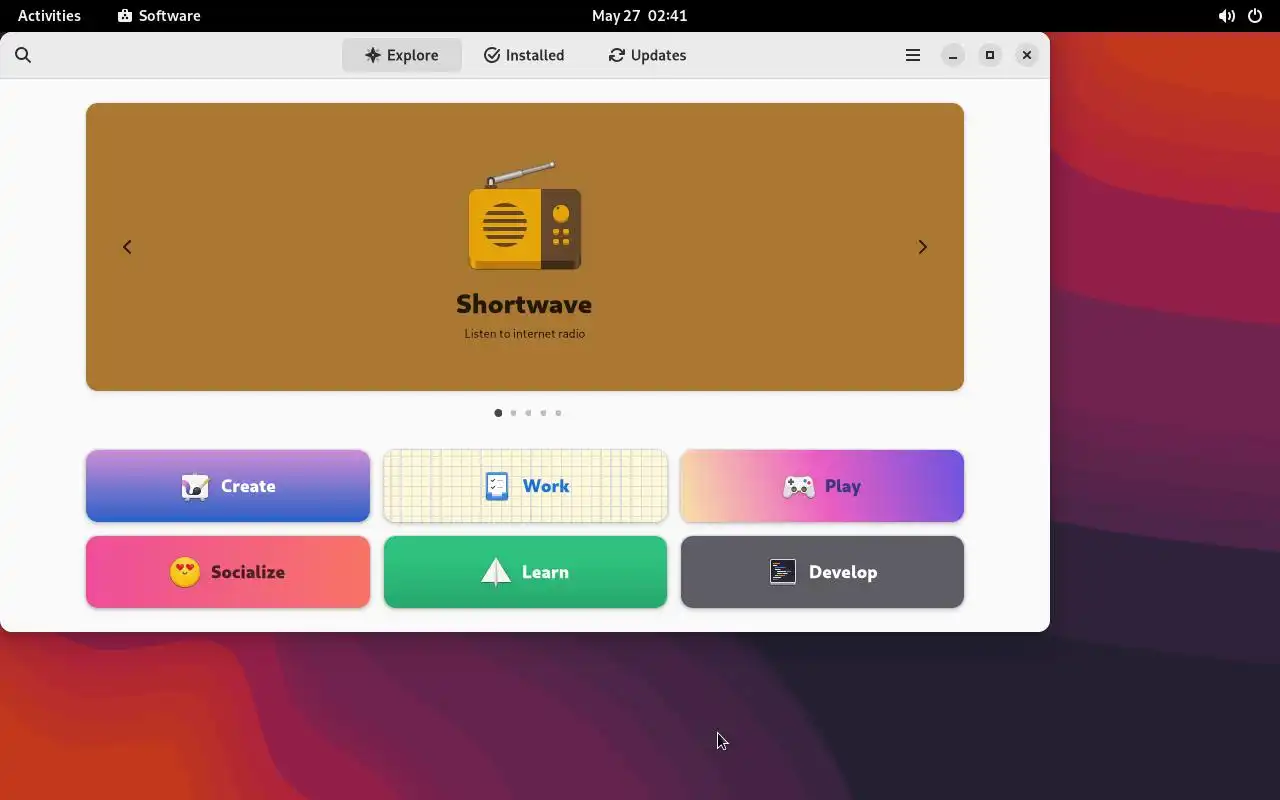Viewport: 1280px width, 800px height.
Task: Click the paper plane icon on Learn
Action: 496,572
